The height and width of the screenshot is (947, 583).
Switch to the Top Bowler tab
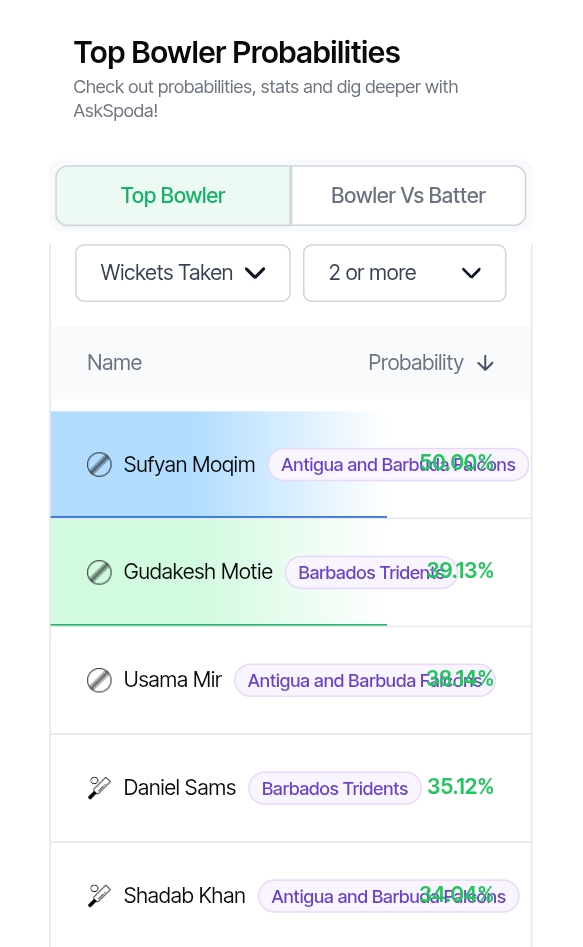tap(173, 196)
